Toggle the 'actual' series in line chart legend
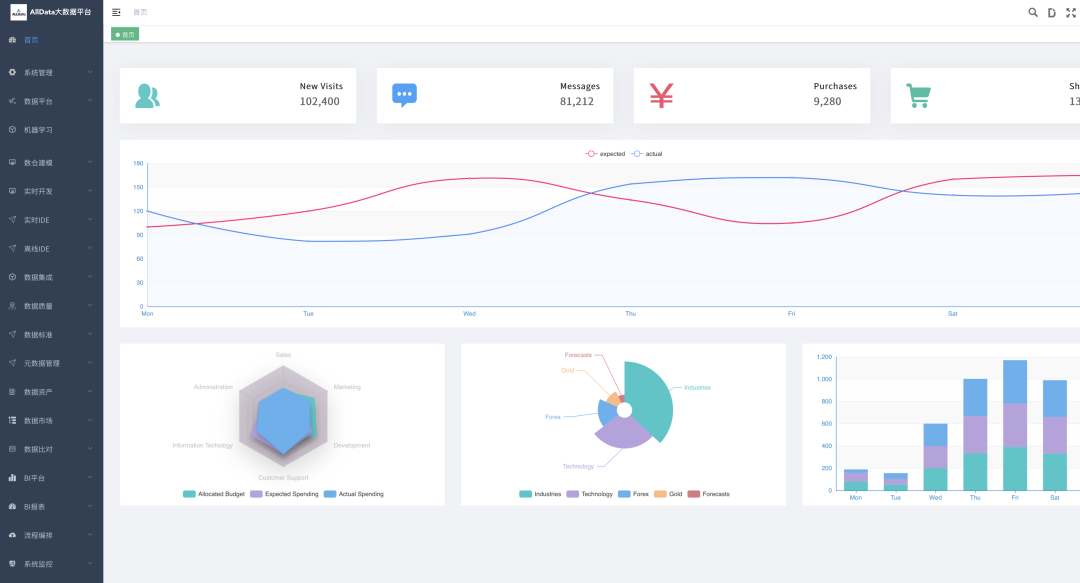 coord(647,154)
